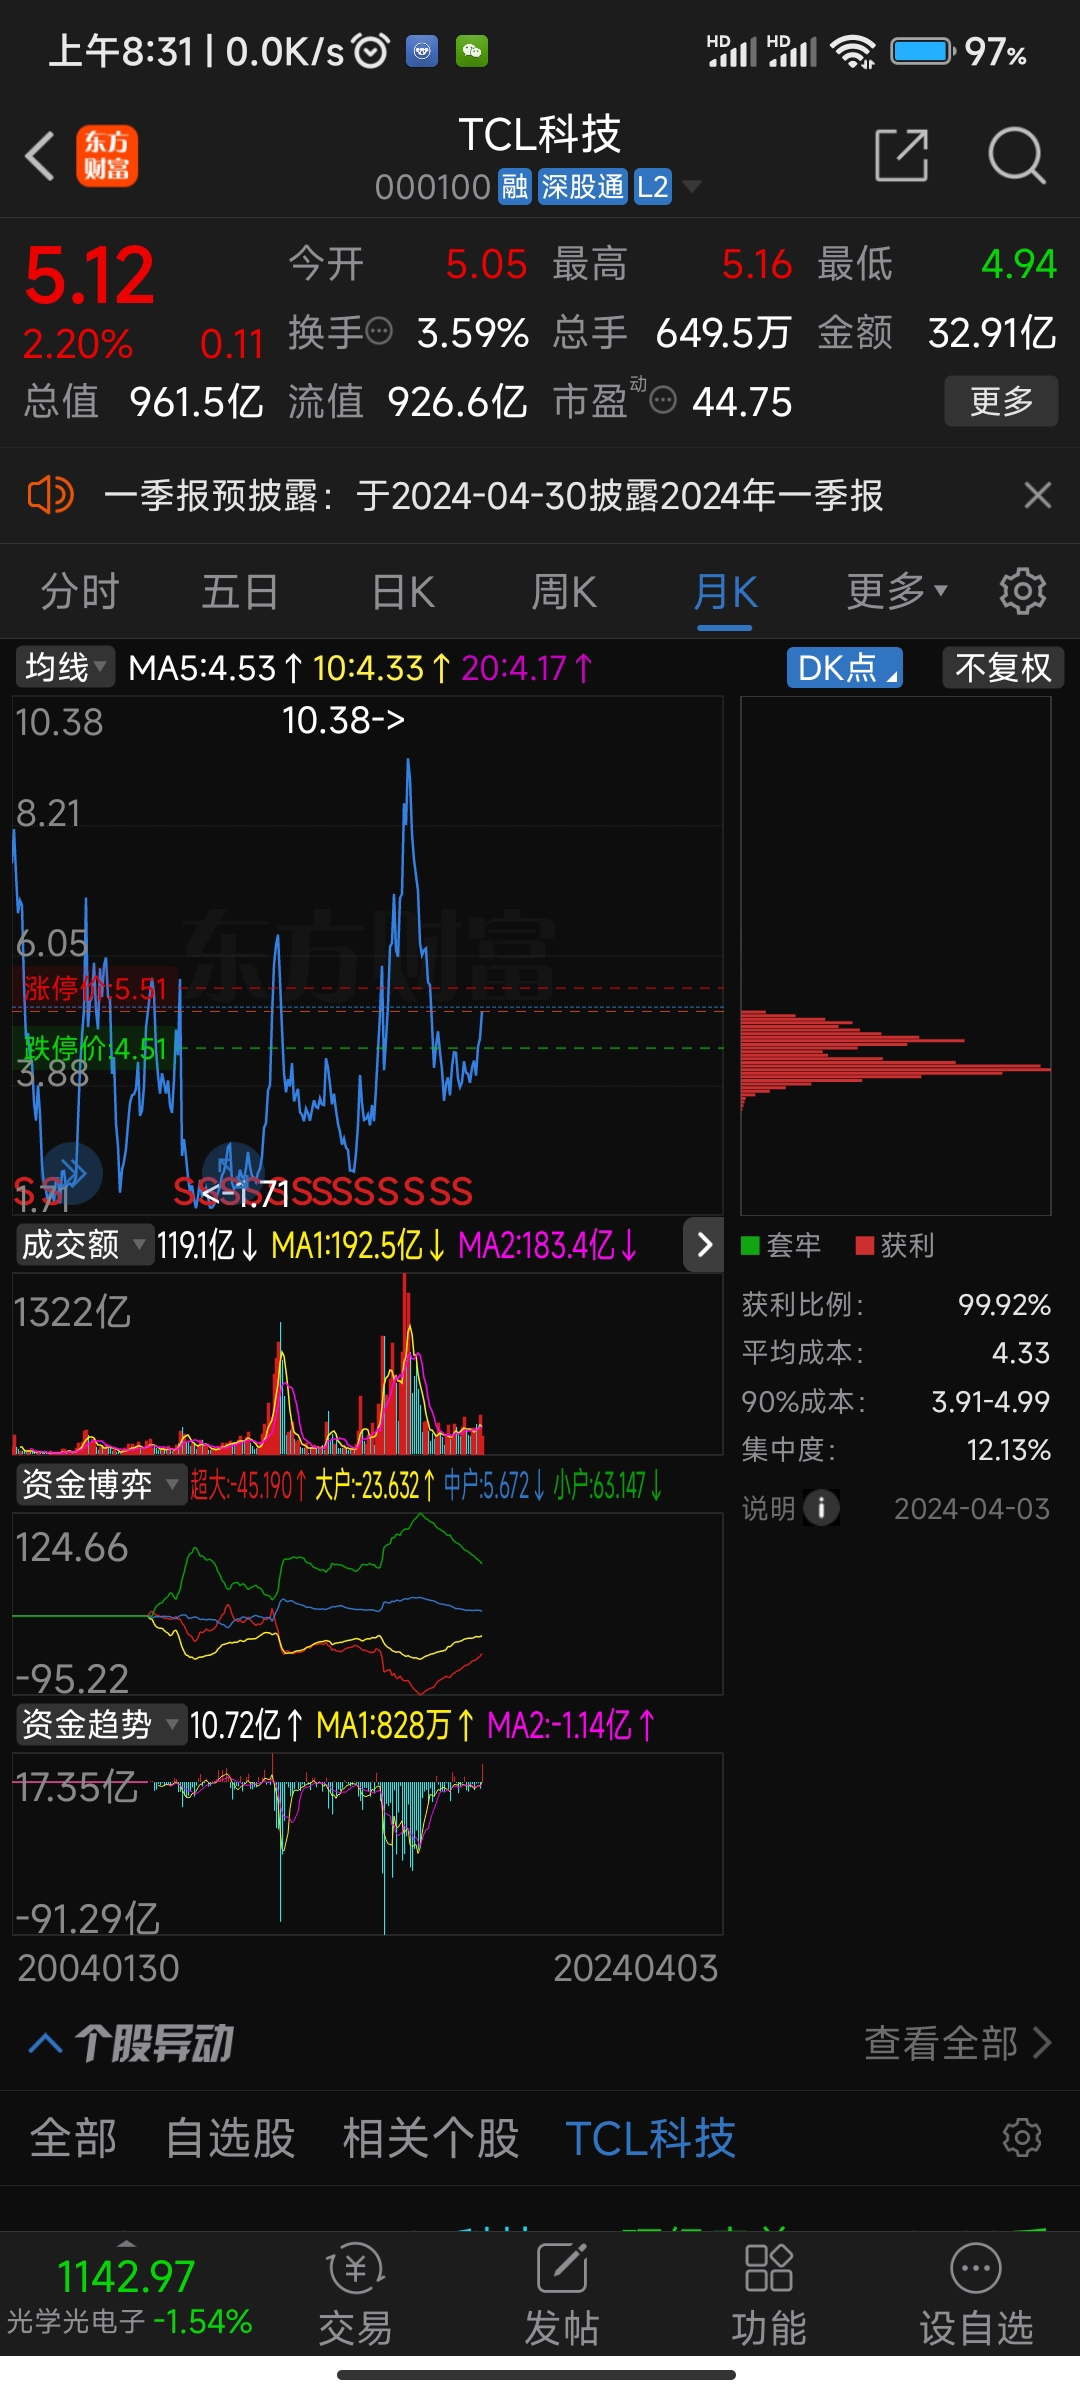
Task: Tap 更多 button for more quote data
Action: click(1001, 401)
